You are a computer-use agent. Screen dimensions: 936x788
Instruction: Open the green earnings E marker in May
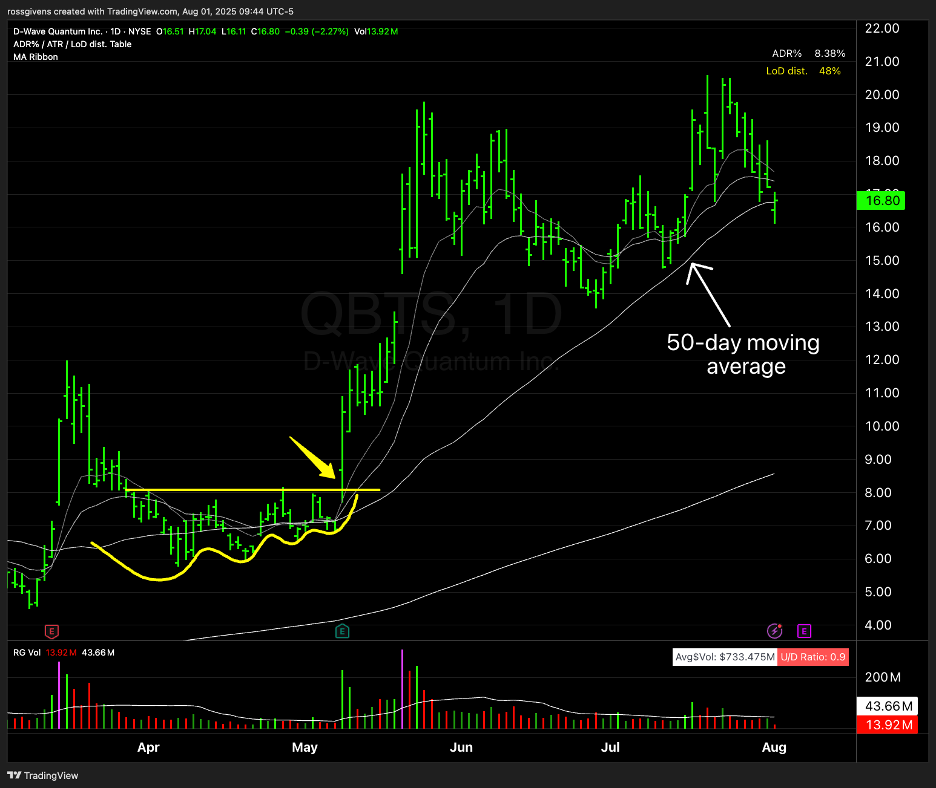(342, 631)
